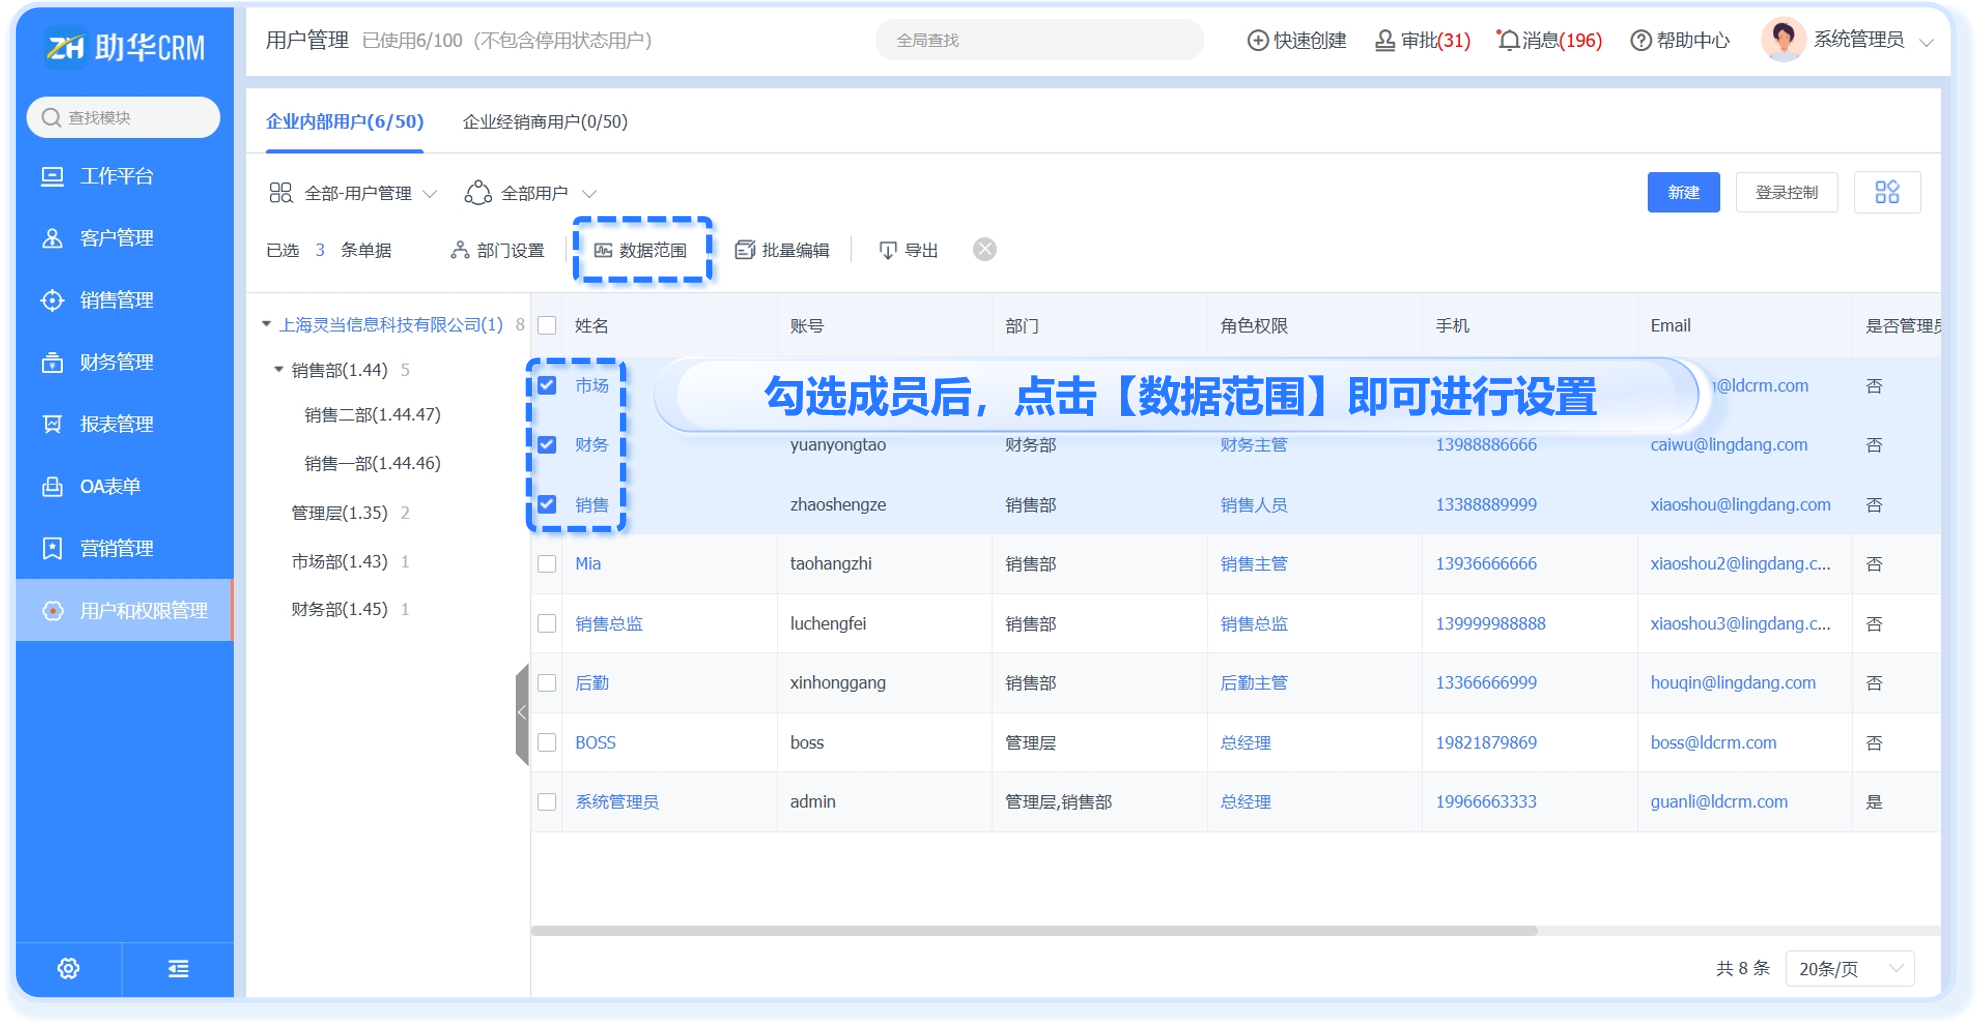
Task: Open the Help Center icon
Action: tap(1640, 40)
